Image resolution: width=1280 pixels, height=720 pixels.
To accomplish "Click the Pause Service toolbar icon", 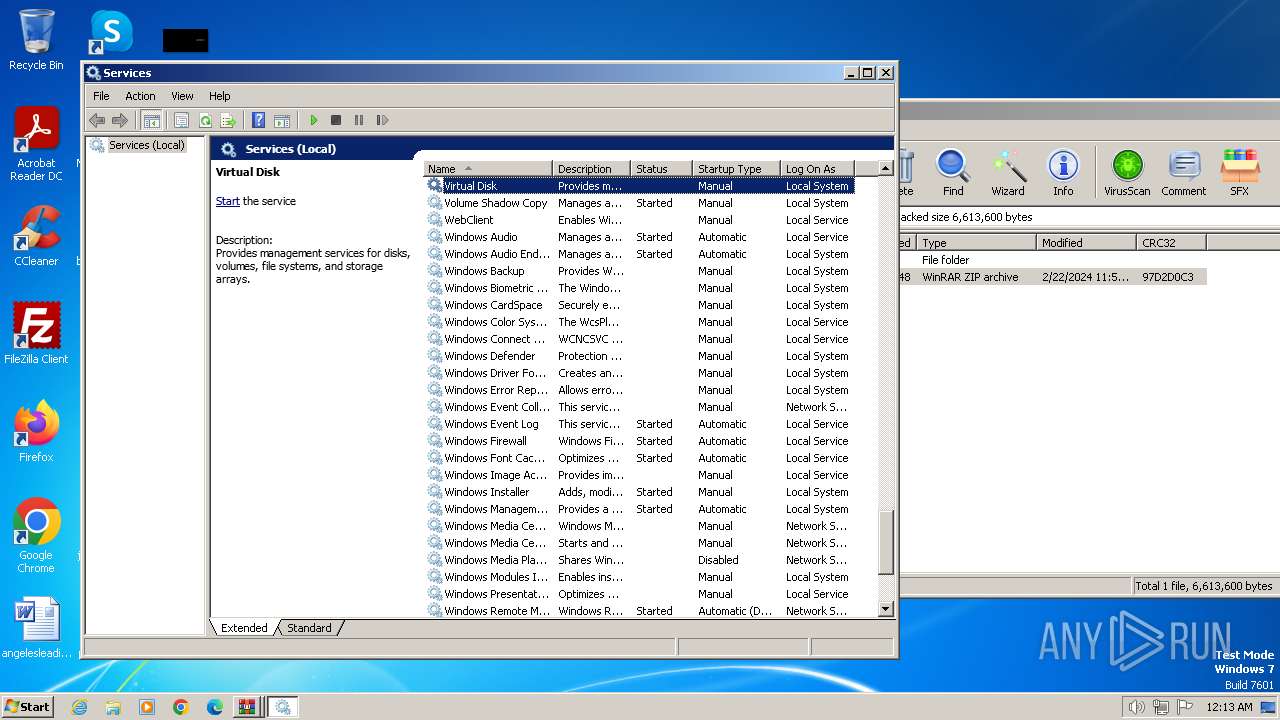I will coord(359,120).
